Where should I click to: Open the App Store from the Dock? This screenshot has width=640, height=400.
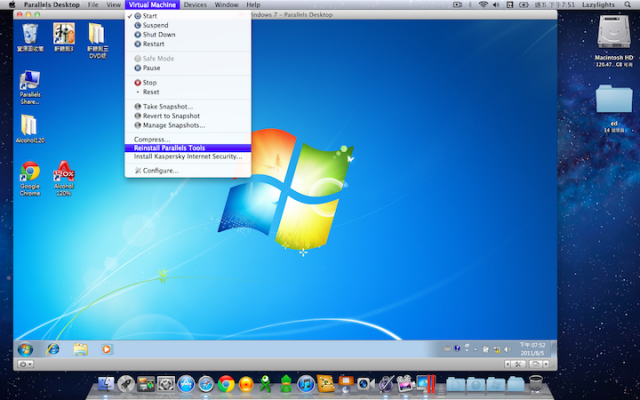click(186, 384)
